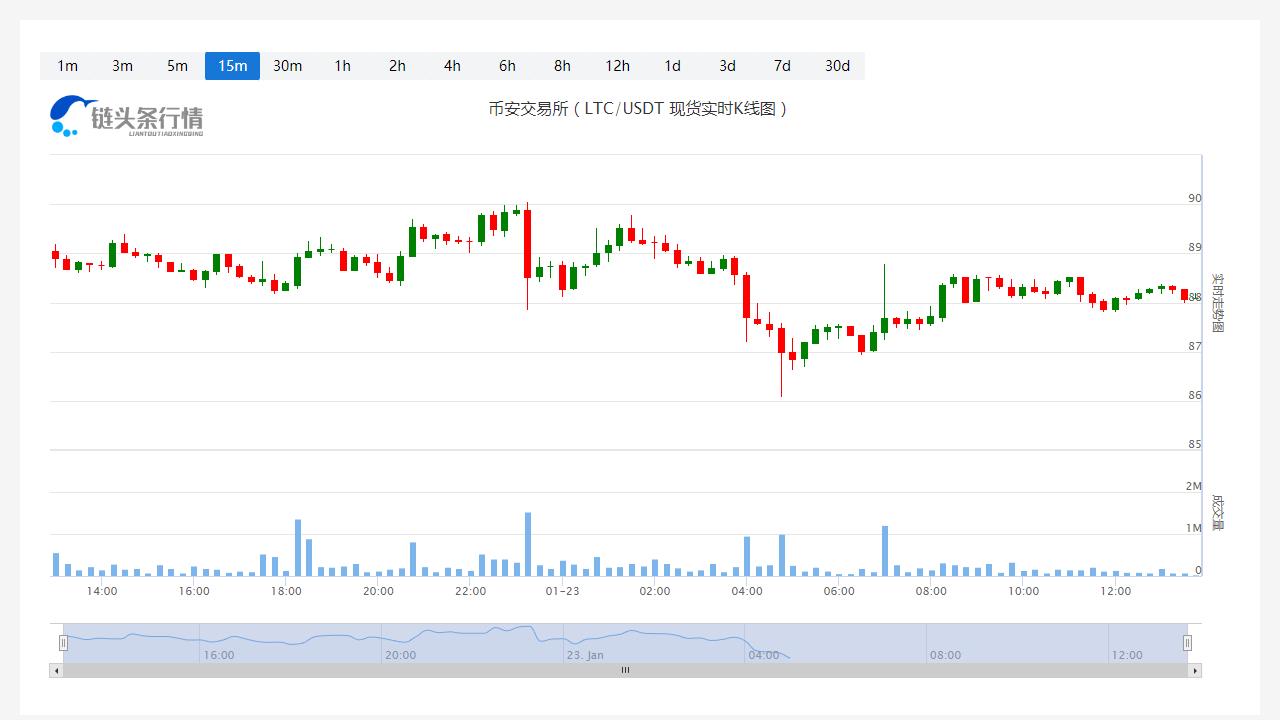Screen dimensions: 1280x720
Task: Choose the 4h interval tab
Action: pos(452,66)
